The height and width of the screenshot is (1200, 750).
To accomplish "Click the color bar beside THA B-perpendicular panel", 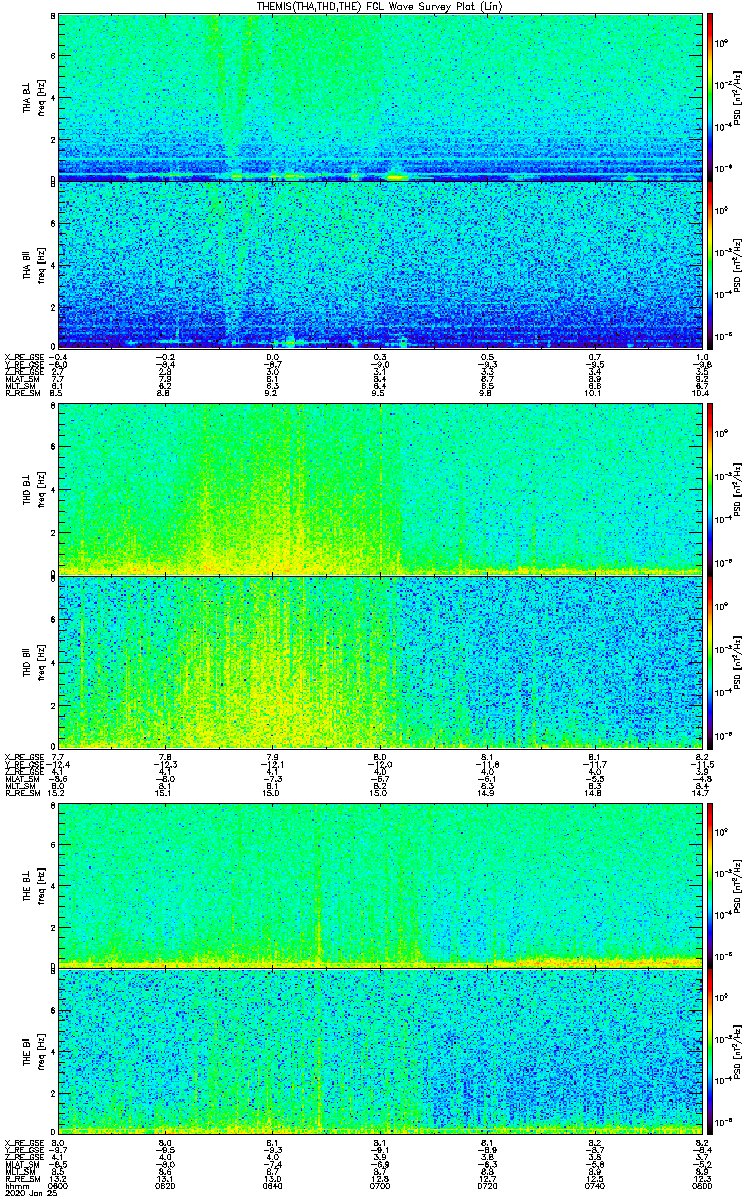I will coord(710,96).
